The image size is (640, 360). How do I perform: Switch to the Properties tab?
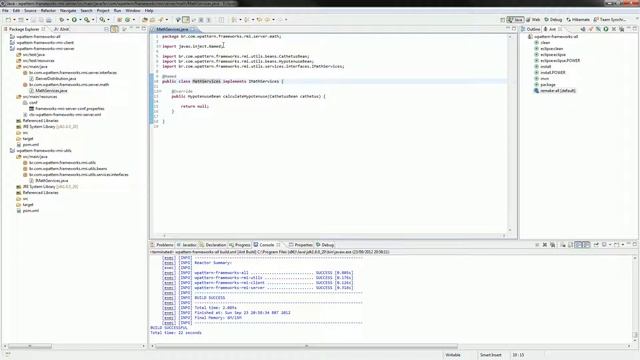click(x=301, y=245)
